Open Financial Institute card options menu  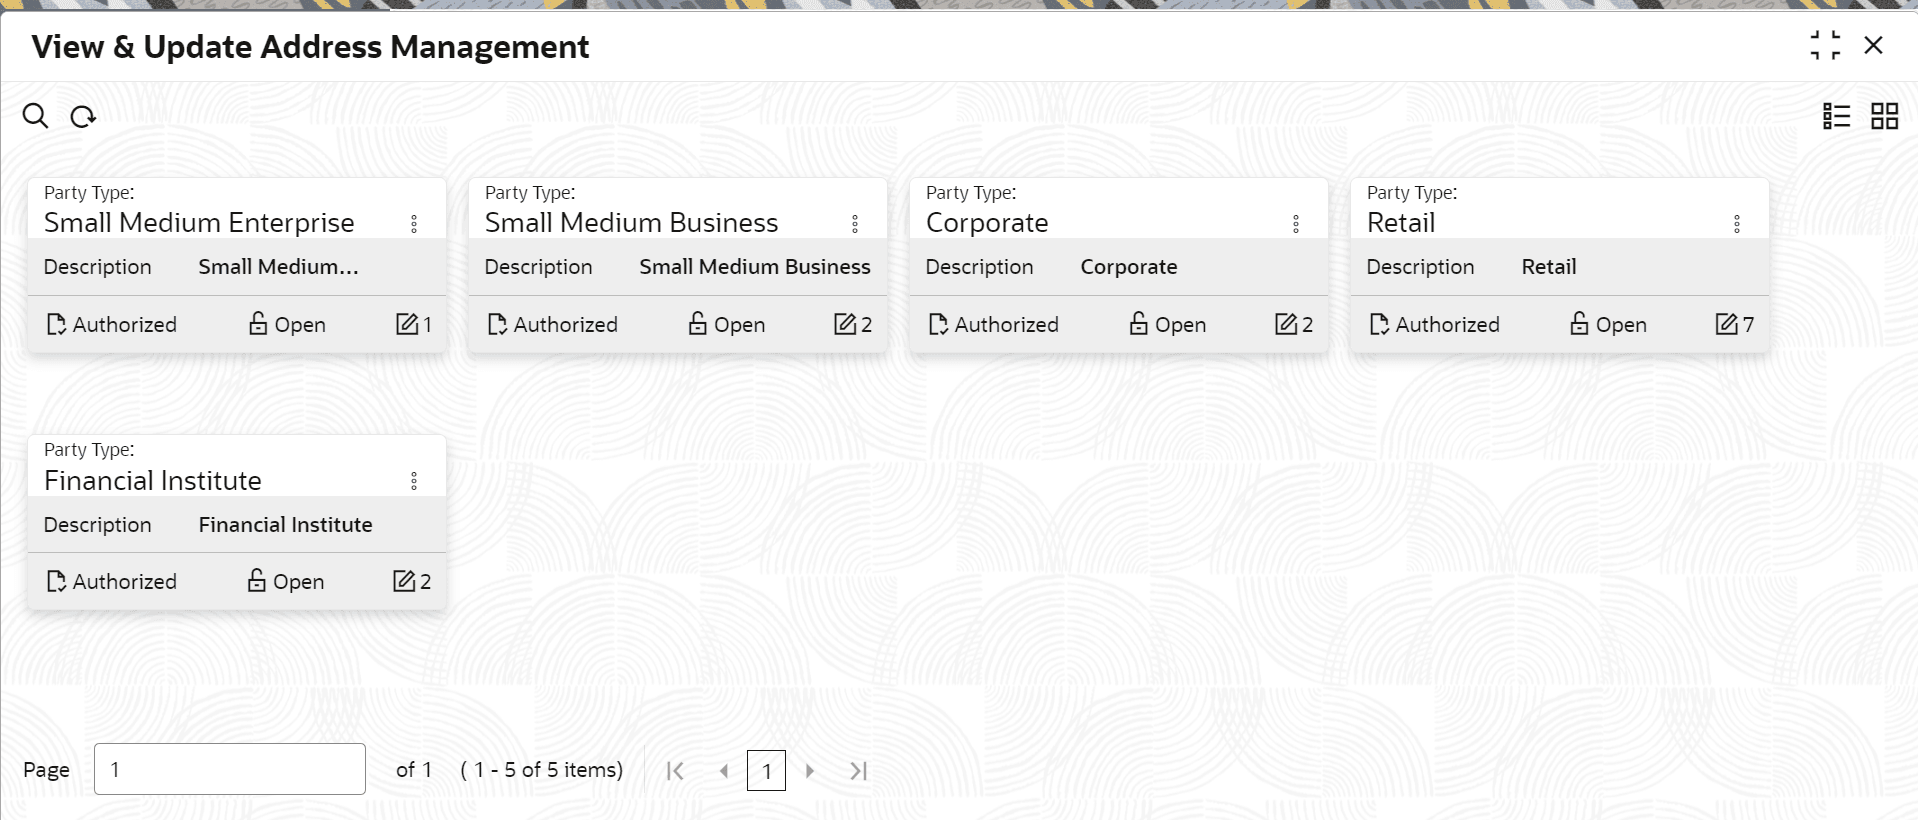[x=414, y=481]
